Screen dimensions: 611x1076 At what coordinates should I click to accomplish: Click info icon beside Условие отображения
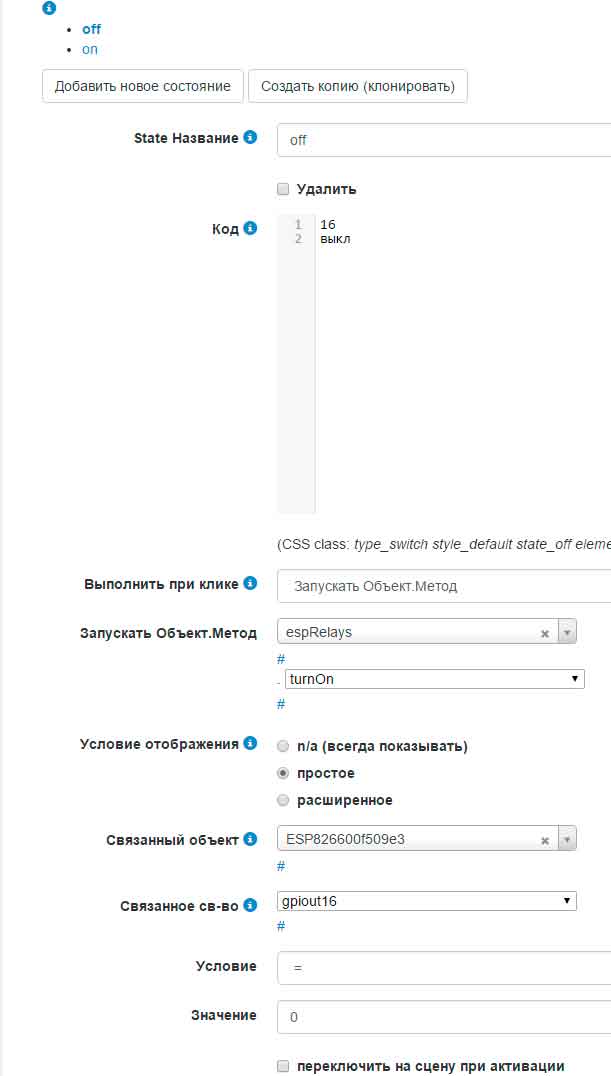pos(250,743)
